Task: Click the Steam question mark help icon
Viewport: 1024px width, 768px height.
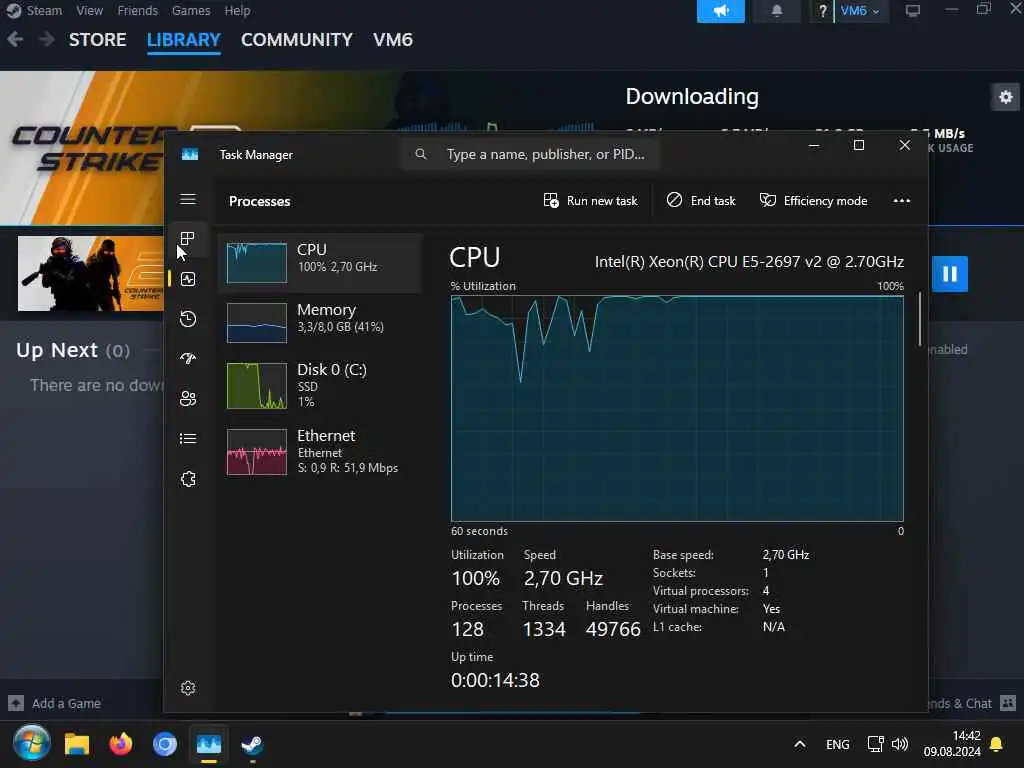Action: pyautogui.click(x=822, y=11)
